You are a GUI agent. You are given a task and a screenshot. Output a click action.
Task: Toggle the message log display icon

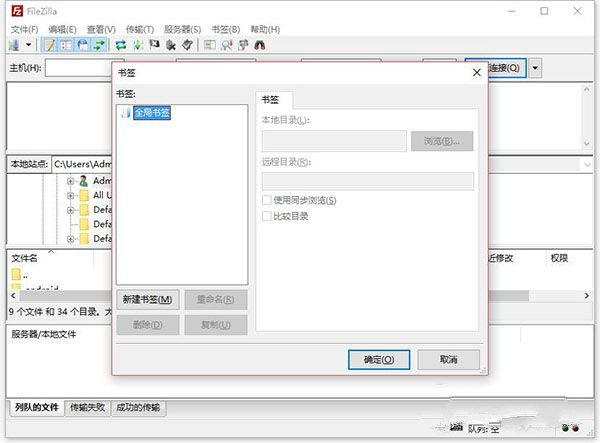click(x=49, y=45)
